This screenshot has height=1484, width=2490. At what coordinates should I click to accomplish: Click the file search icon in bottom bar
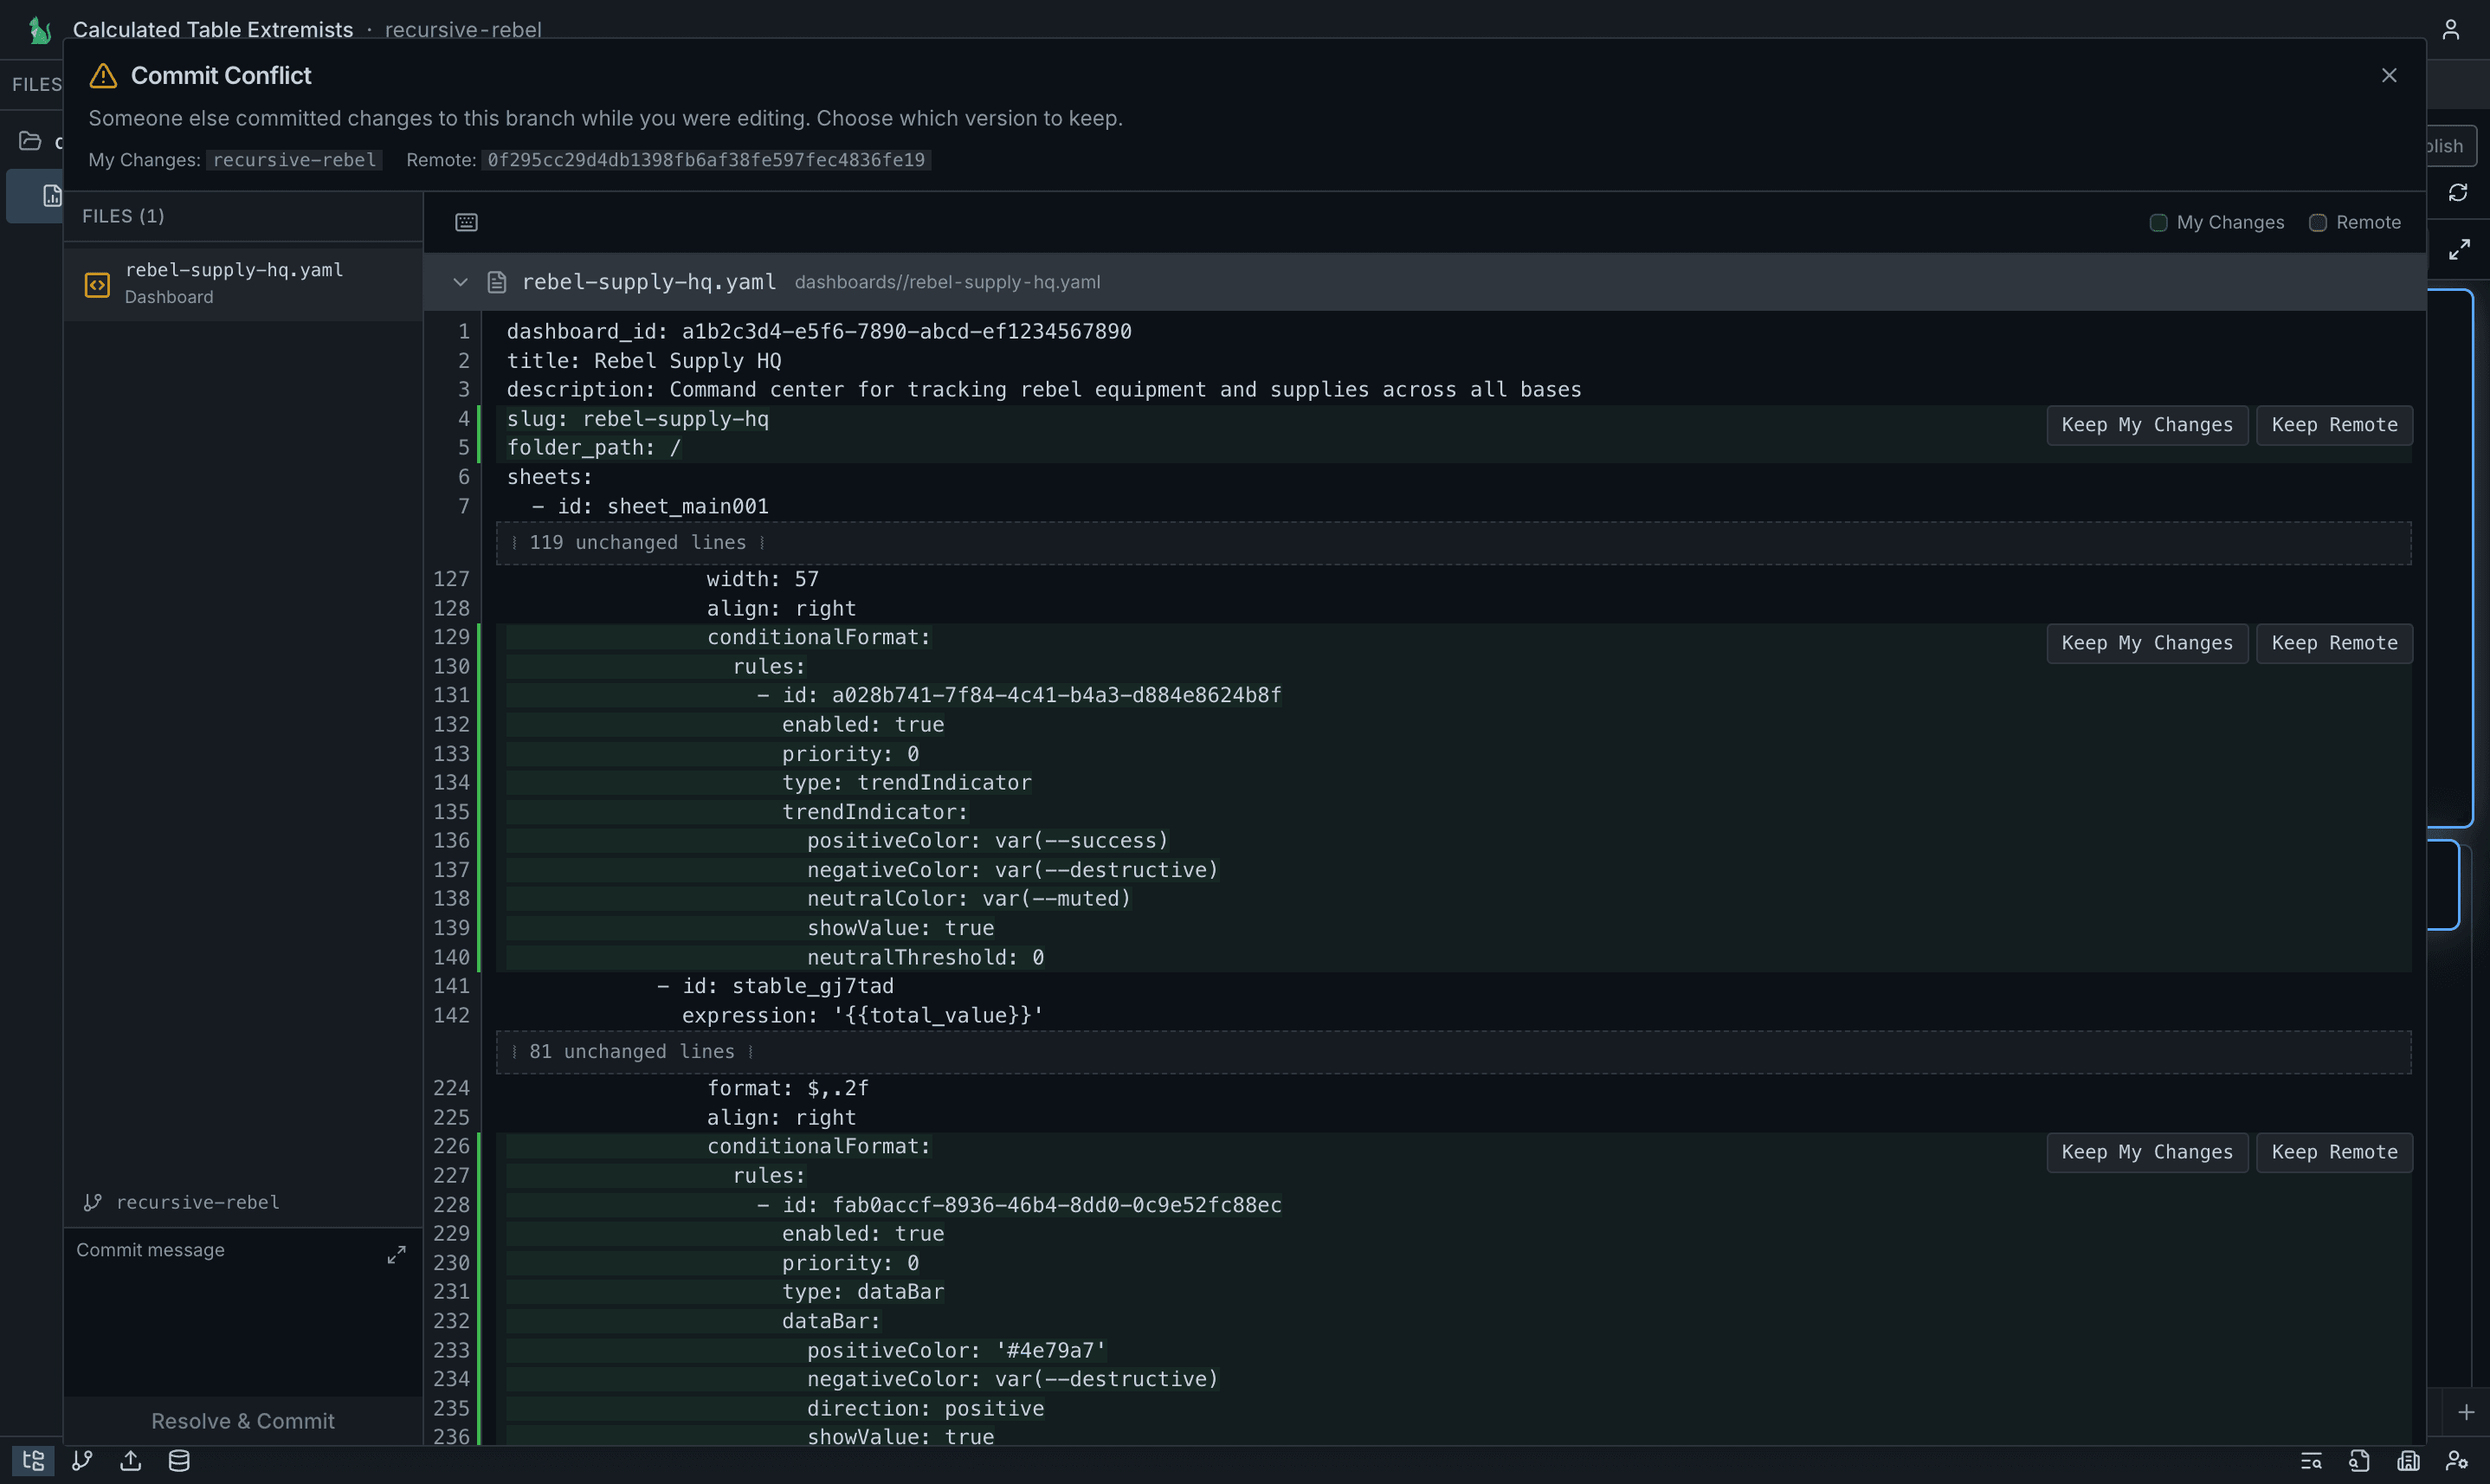[x=2360, y=1460]
